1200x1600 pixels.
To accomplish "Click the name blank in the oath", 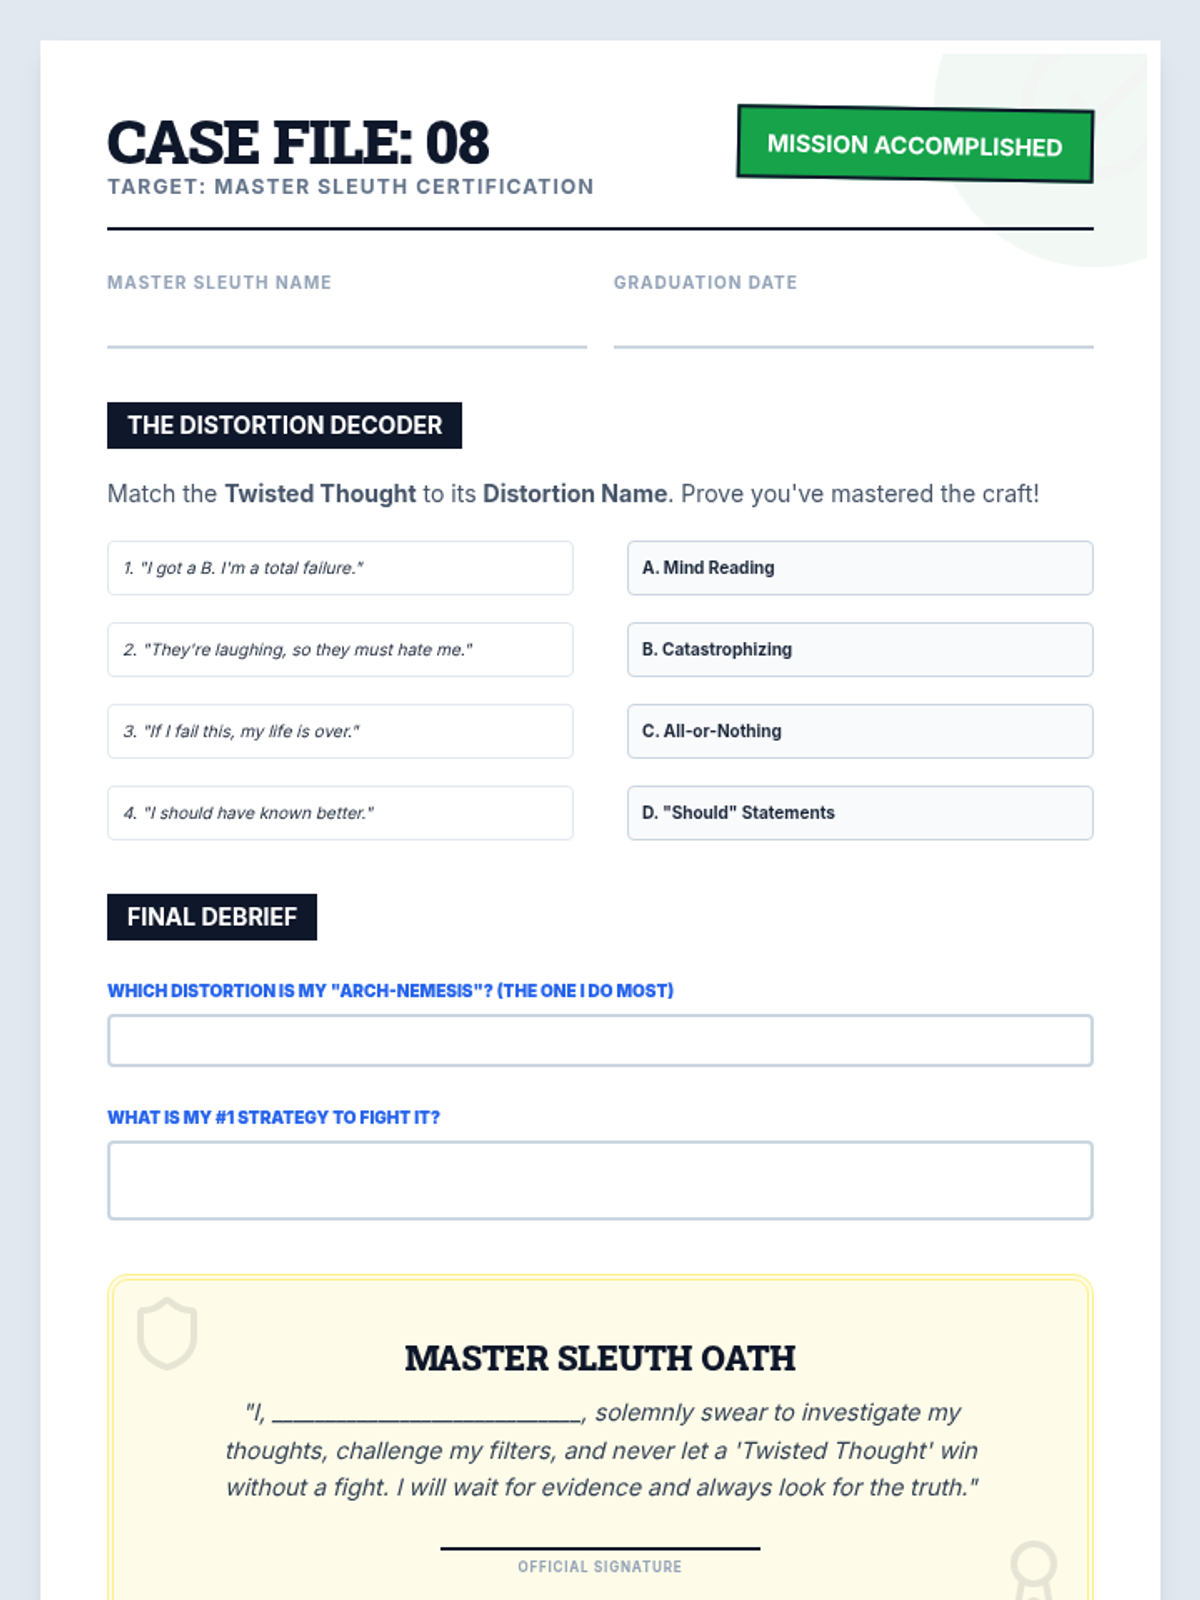I will click(427, 1413).
